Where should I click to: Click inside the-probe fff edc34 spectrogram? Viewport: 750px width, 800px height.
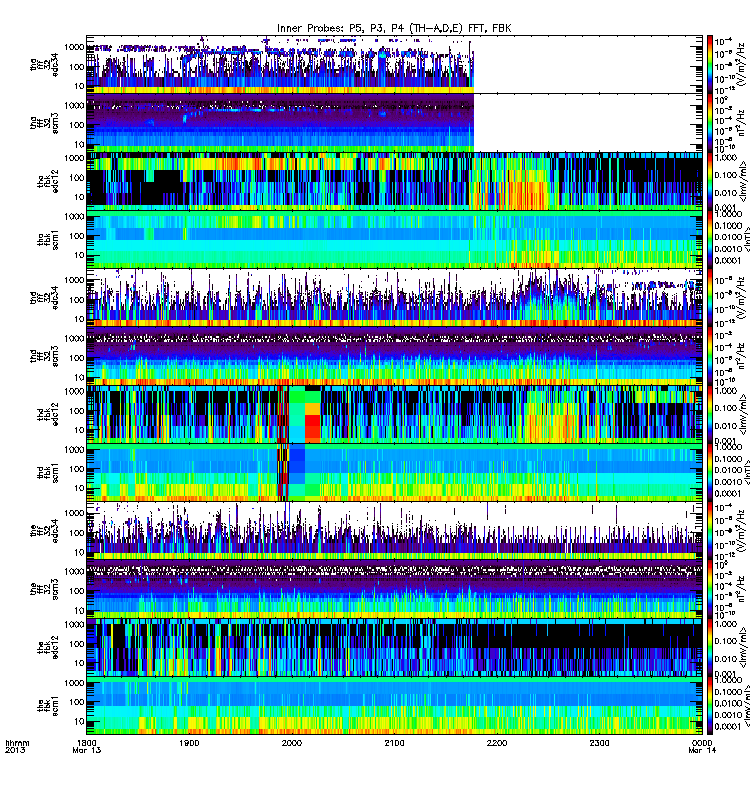(x=394, y=531)
